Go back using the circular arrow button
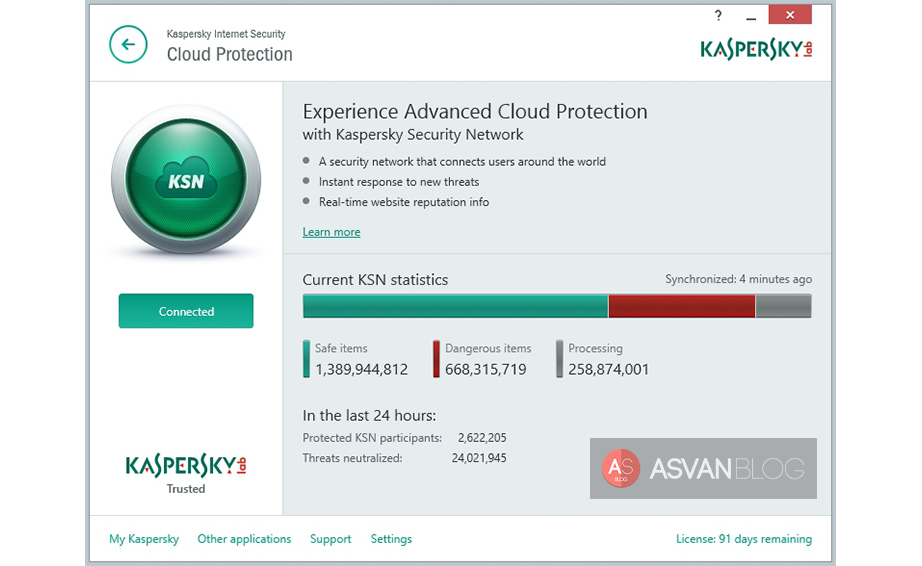922x566 pixels. tap(128, 44)
